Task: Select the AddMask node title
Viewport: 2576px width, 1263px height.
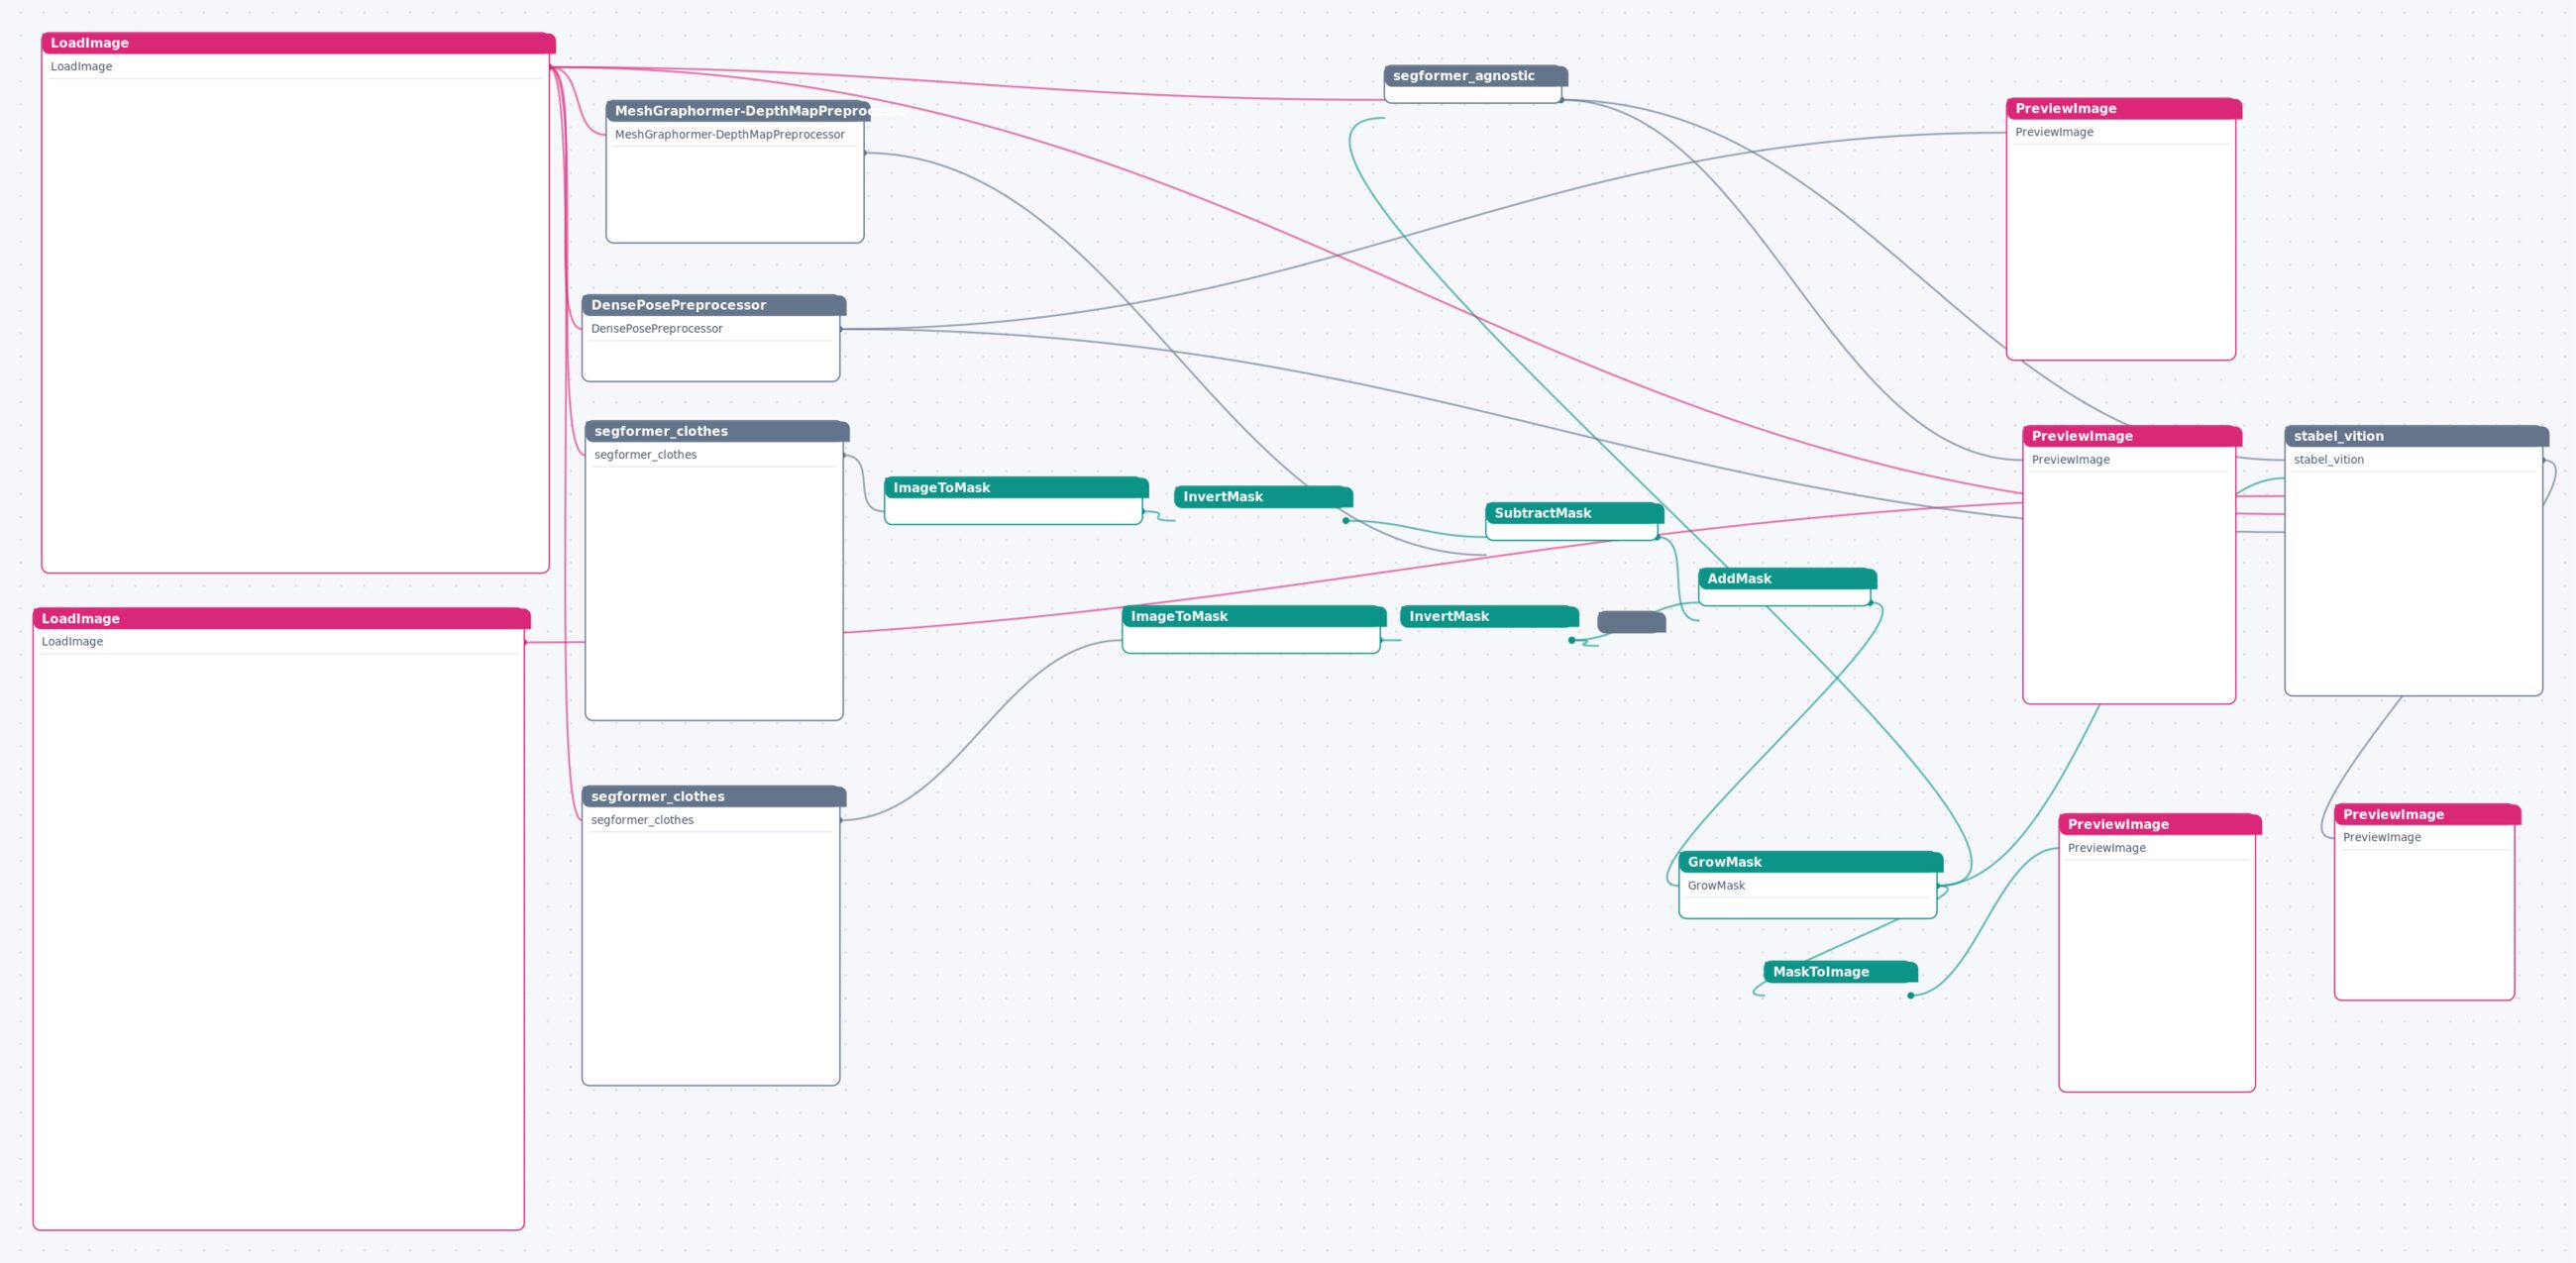Action: click(x=1787, y=579)
